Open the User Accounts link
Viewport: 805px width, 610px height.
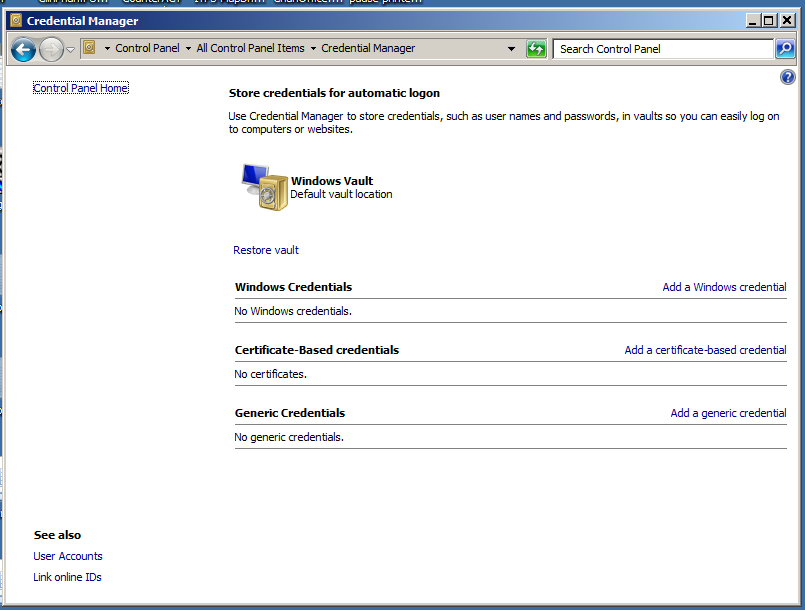click(x=68, y=556)
